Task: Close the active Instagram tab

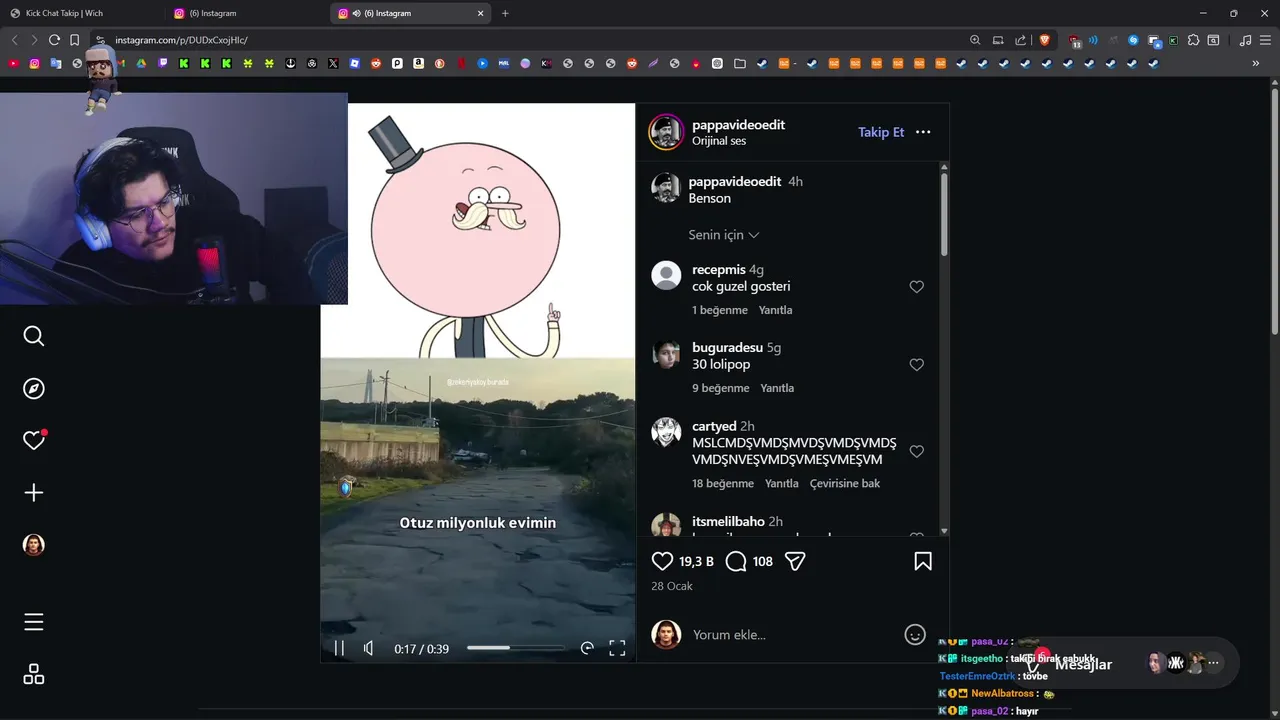Action: coord(481,13)
